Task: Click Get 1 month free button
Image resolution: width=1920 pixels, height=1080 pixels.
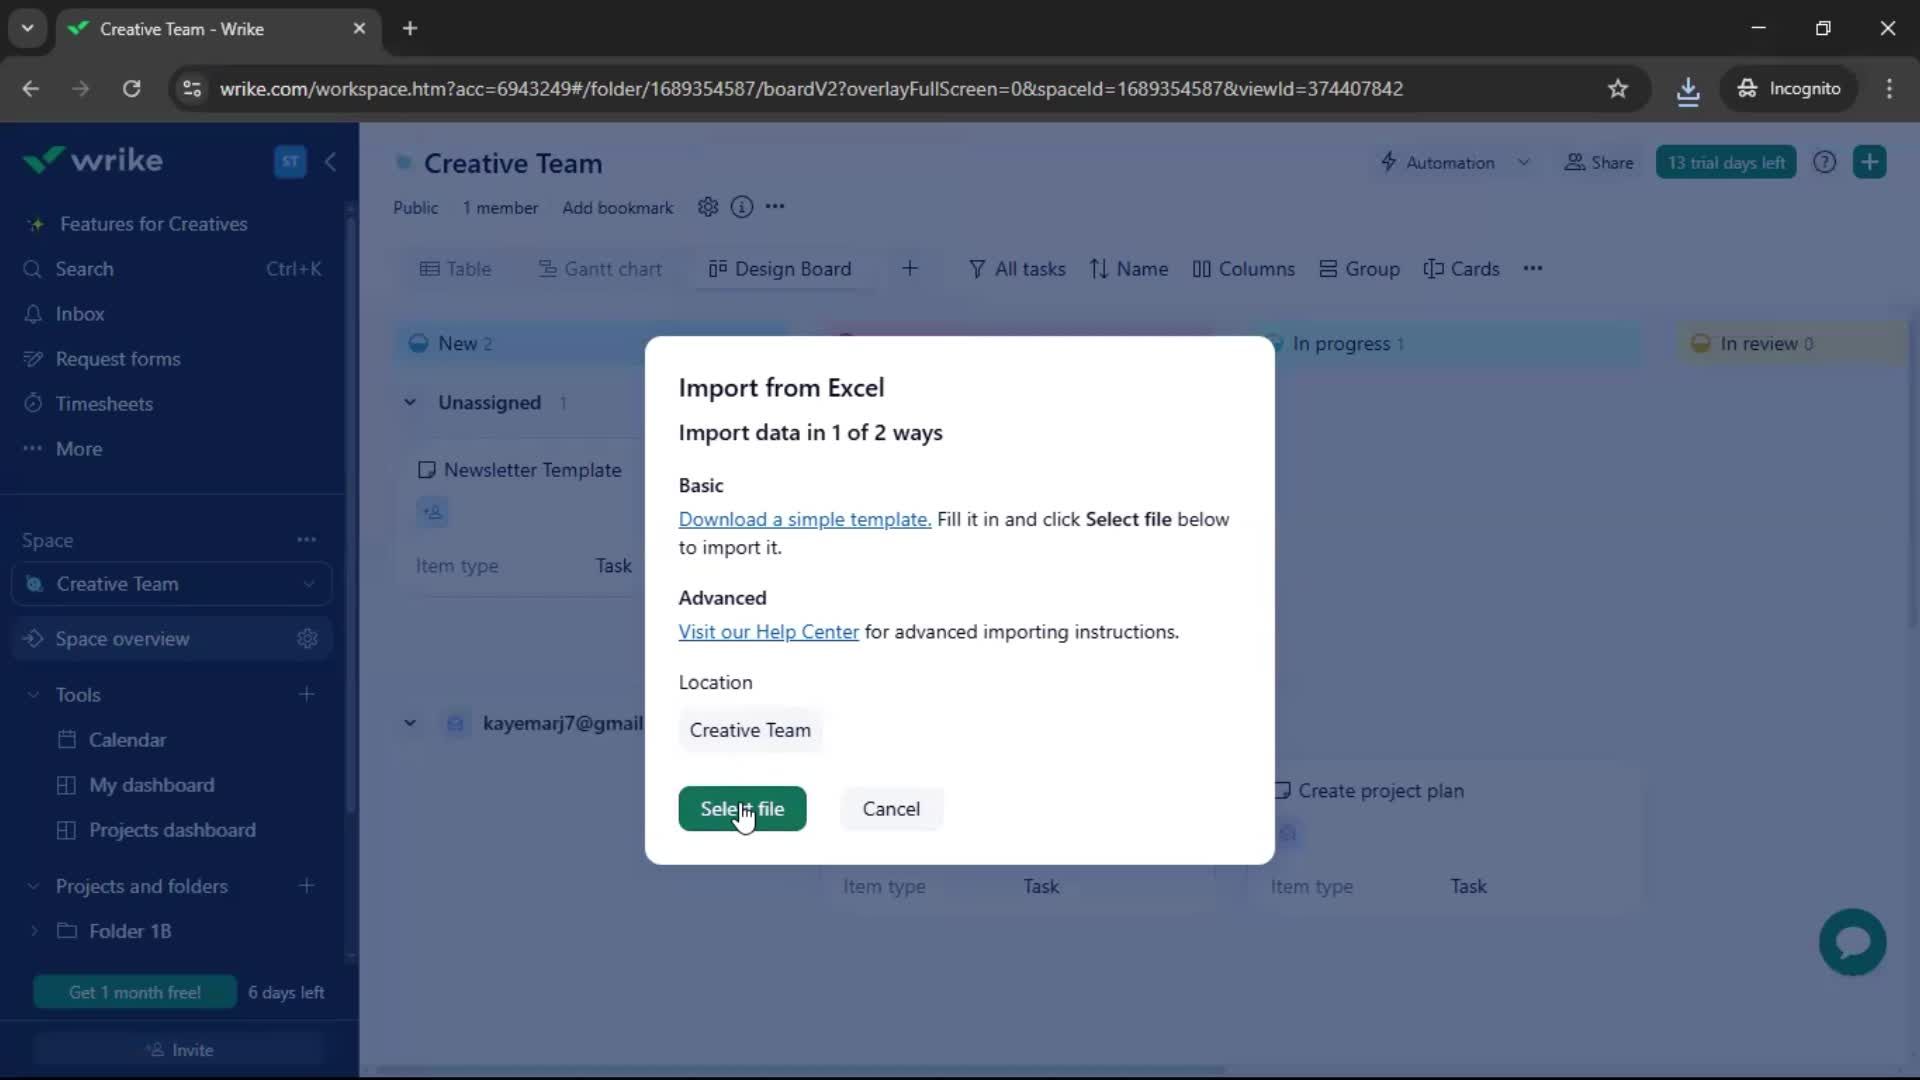Action: 135,992
